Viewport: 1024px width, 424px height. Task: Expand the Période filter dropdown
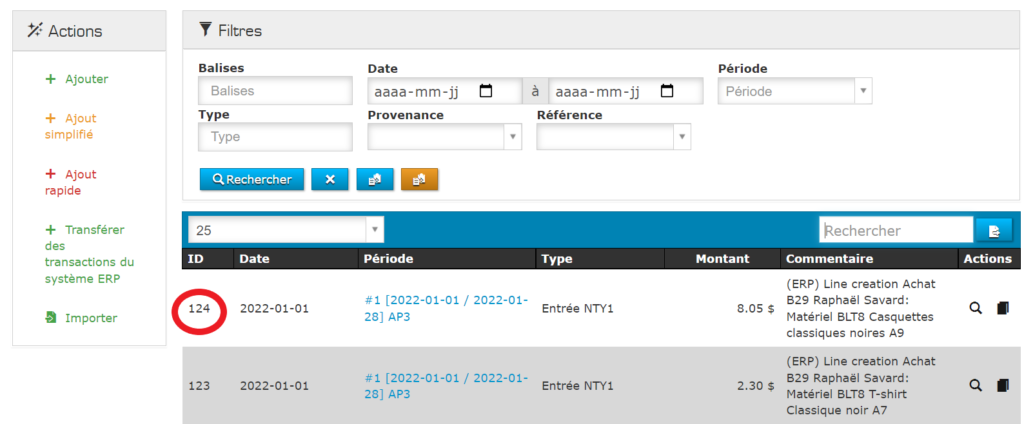[795, 91]
